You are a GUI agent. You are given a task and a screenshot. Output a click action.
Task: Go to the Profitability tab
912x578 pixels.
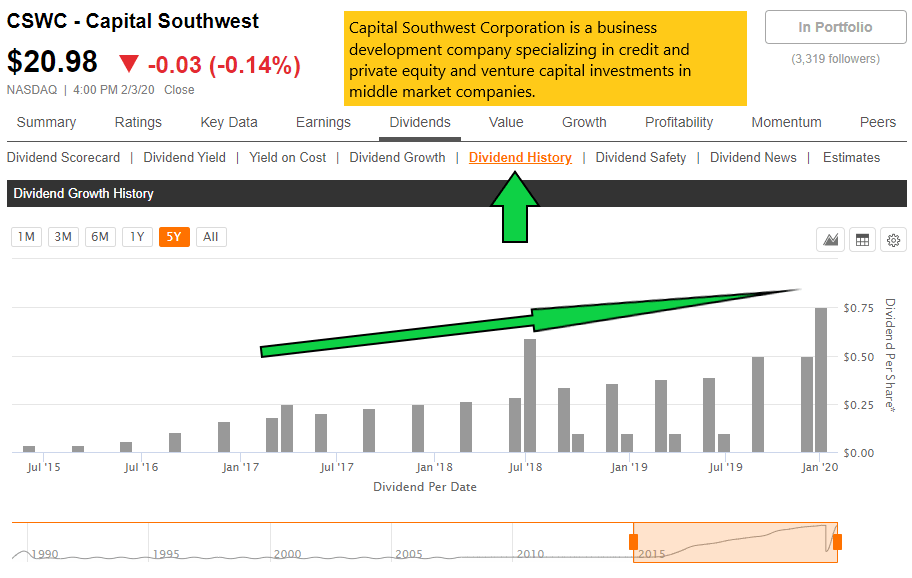coord(679,122)
